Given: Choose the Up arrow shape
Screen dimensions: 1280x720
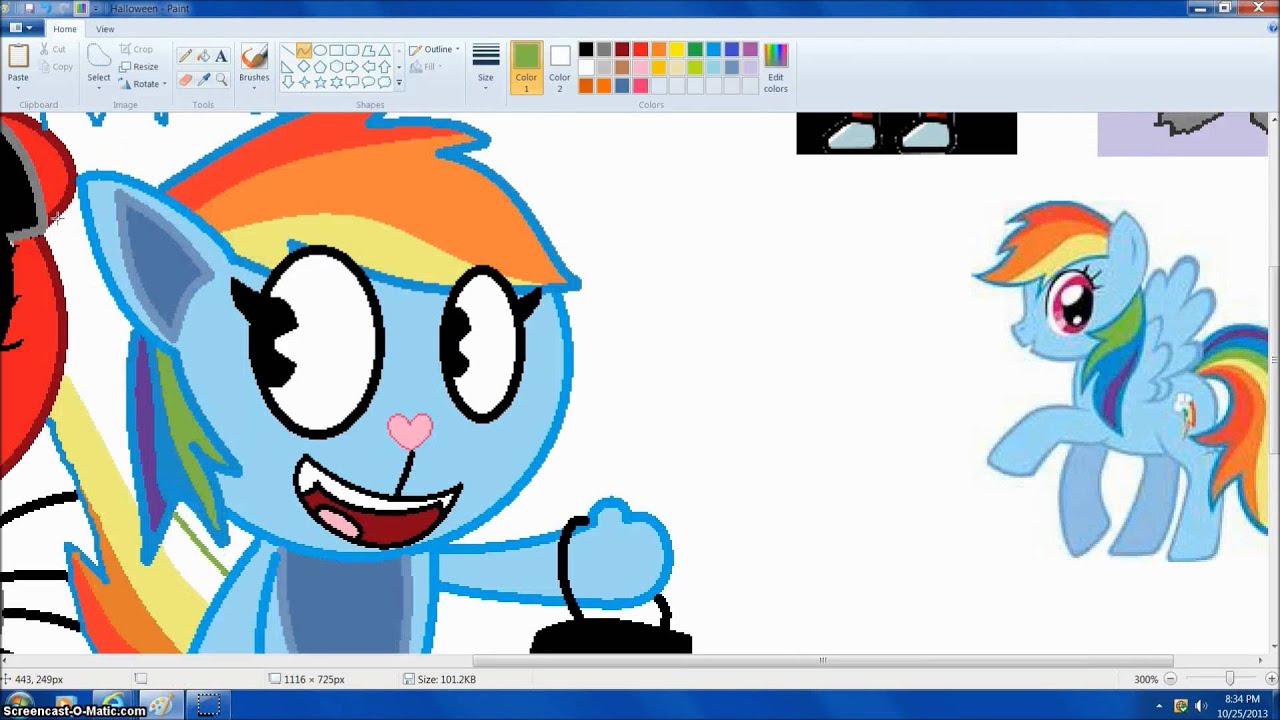Looking at the screenshot, I should [384, 66].
